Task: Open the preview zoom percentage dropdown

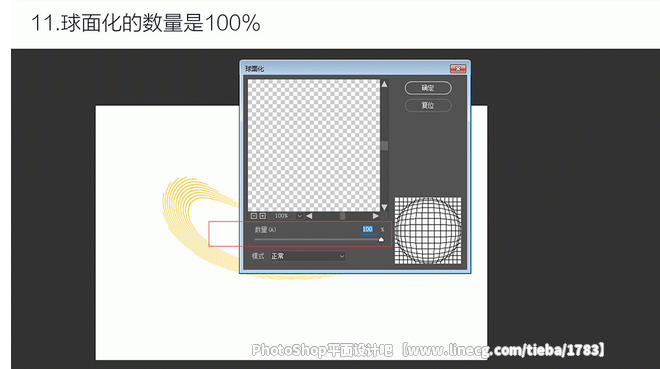Action: 299,216
